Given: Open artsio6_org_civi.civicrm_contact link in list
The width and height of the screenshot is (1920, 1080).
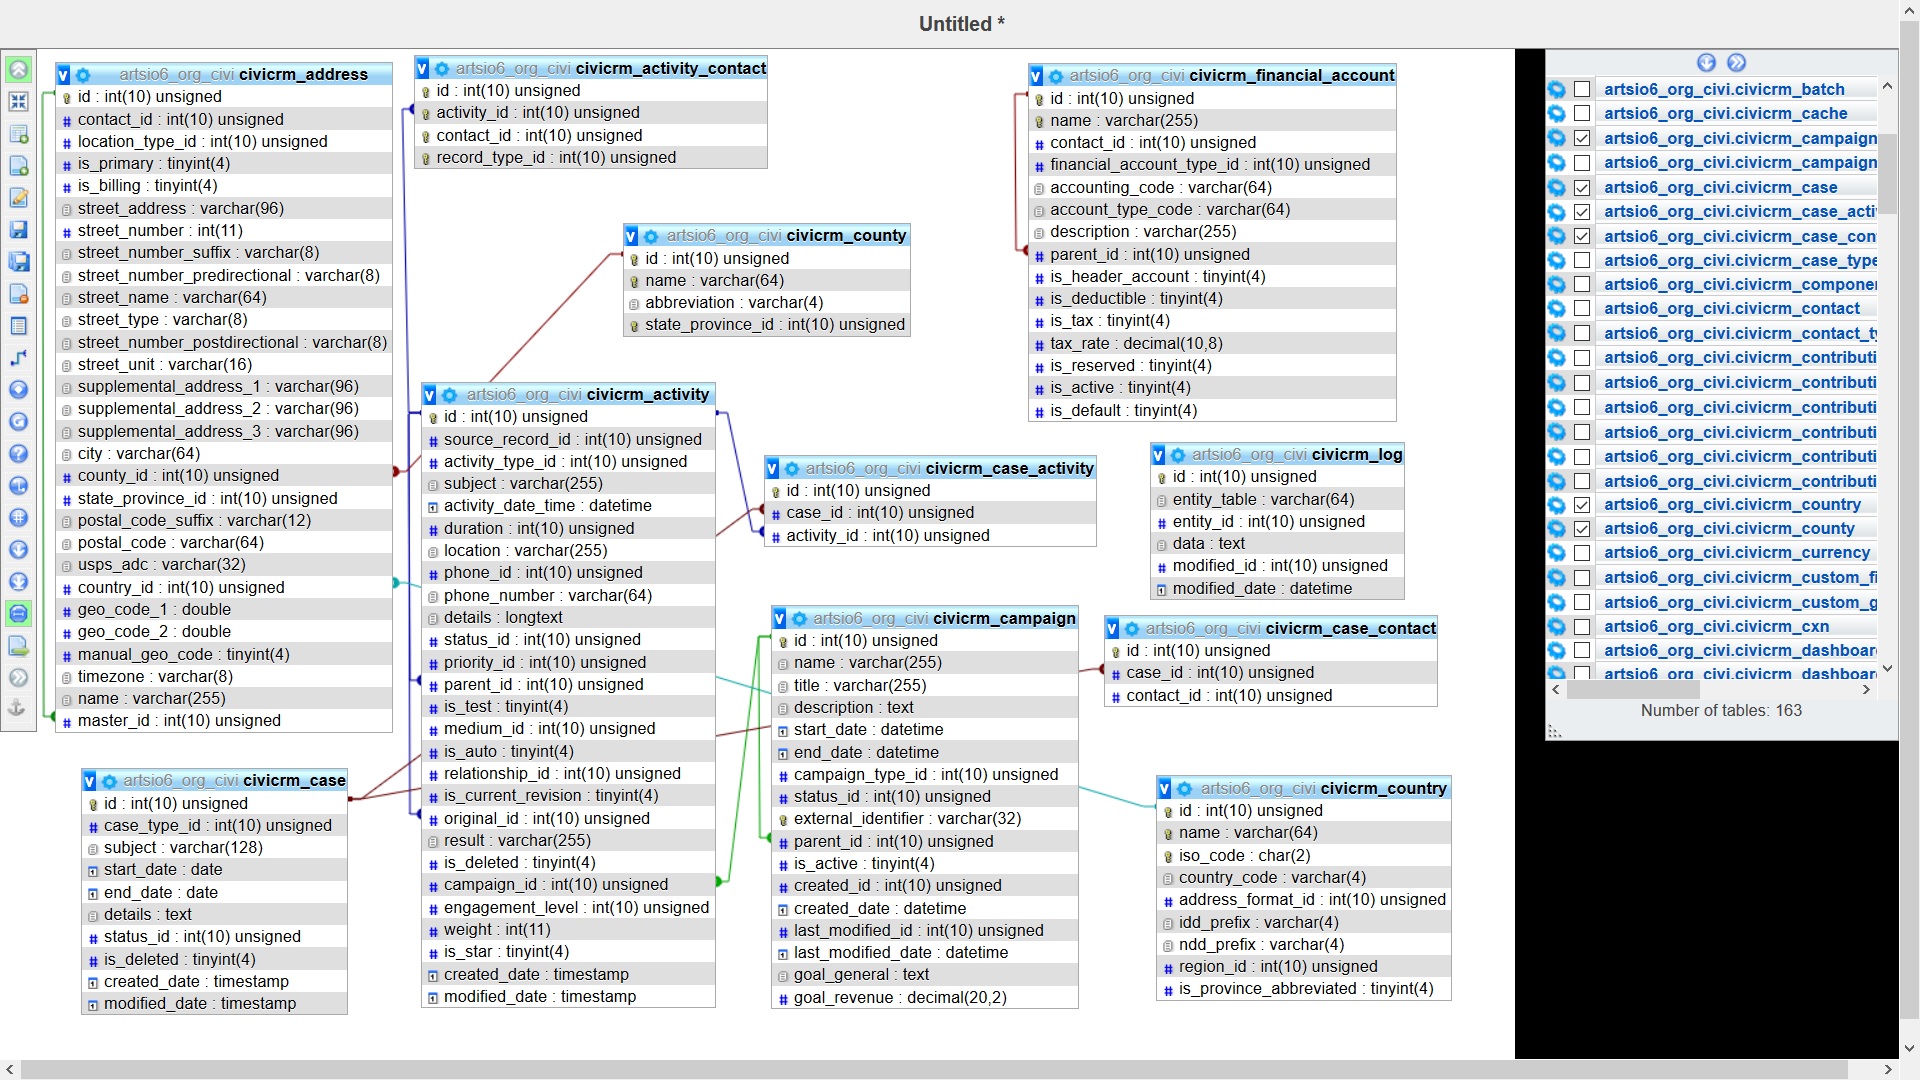Looking at the screenshot, I should 1732,309.
